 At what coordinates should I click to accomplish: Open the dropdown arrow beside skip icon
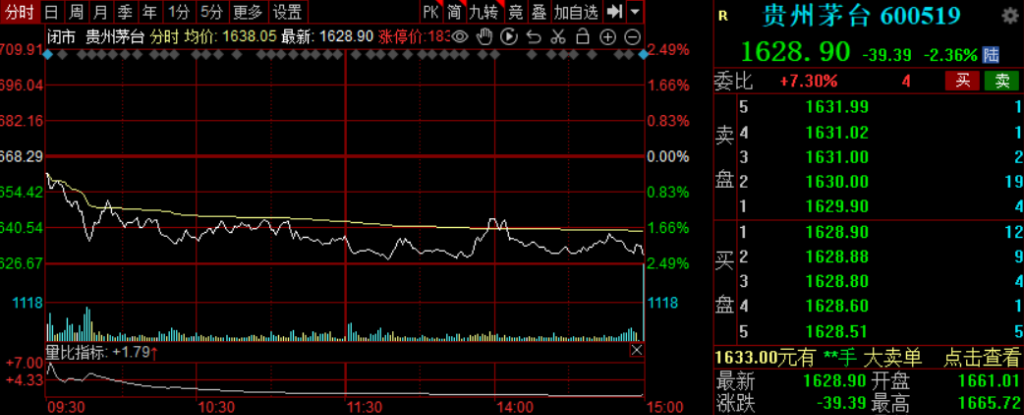click(x=635, y=12)
